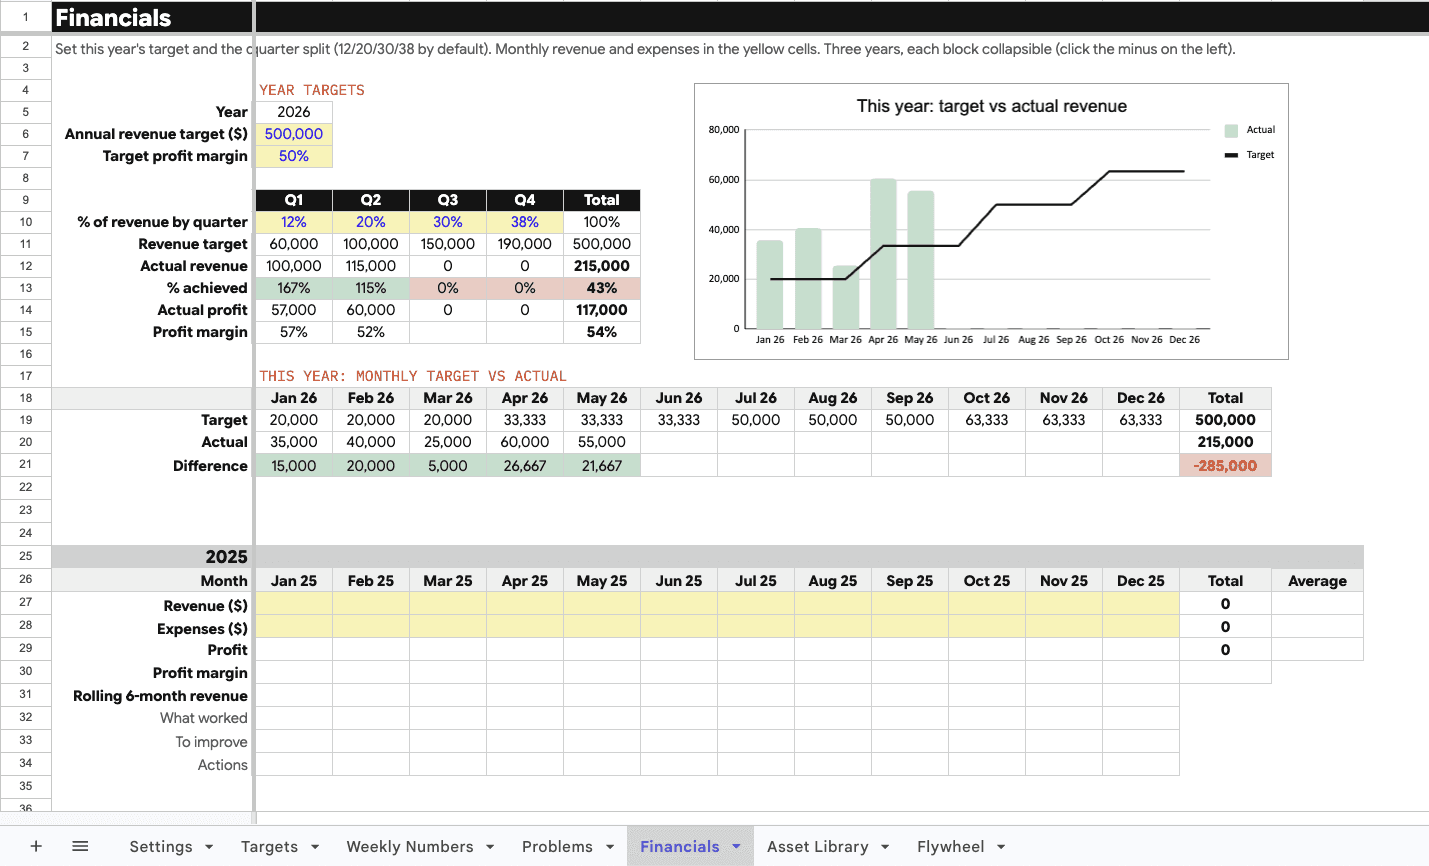
Task: Switch to the Weekly Numbers sheet tab
Action: tap(410, 847)
